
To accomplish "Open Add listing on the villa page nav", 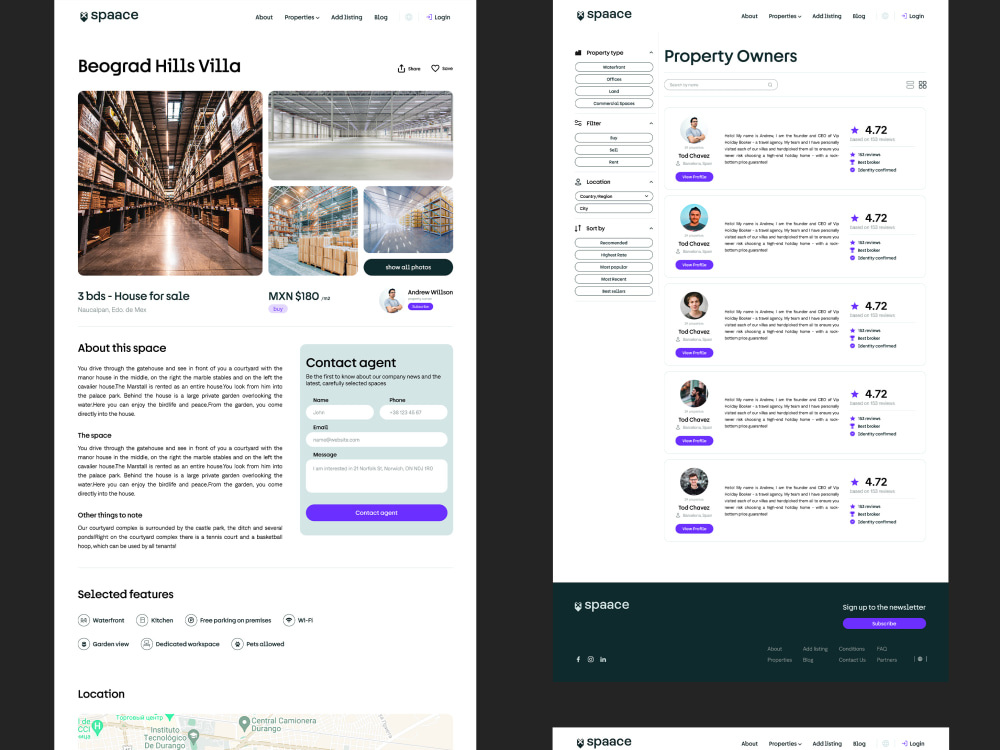I will click(346, 17).
